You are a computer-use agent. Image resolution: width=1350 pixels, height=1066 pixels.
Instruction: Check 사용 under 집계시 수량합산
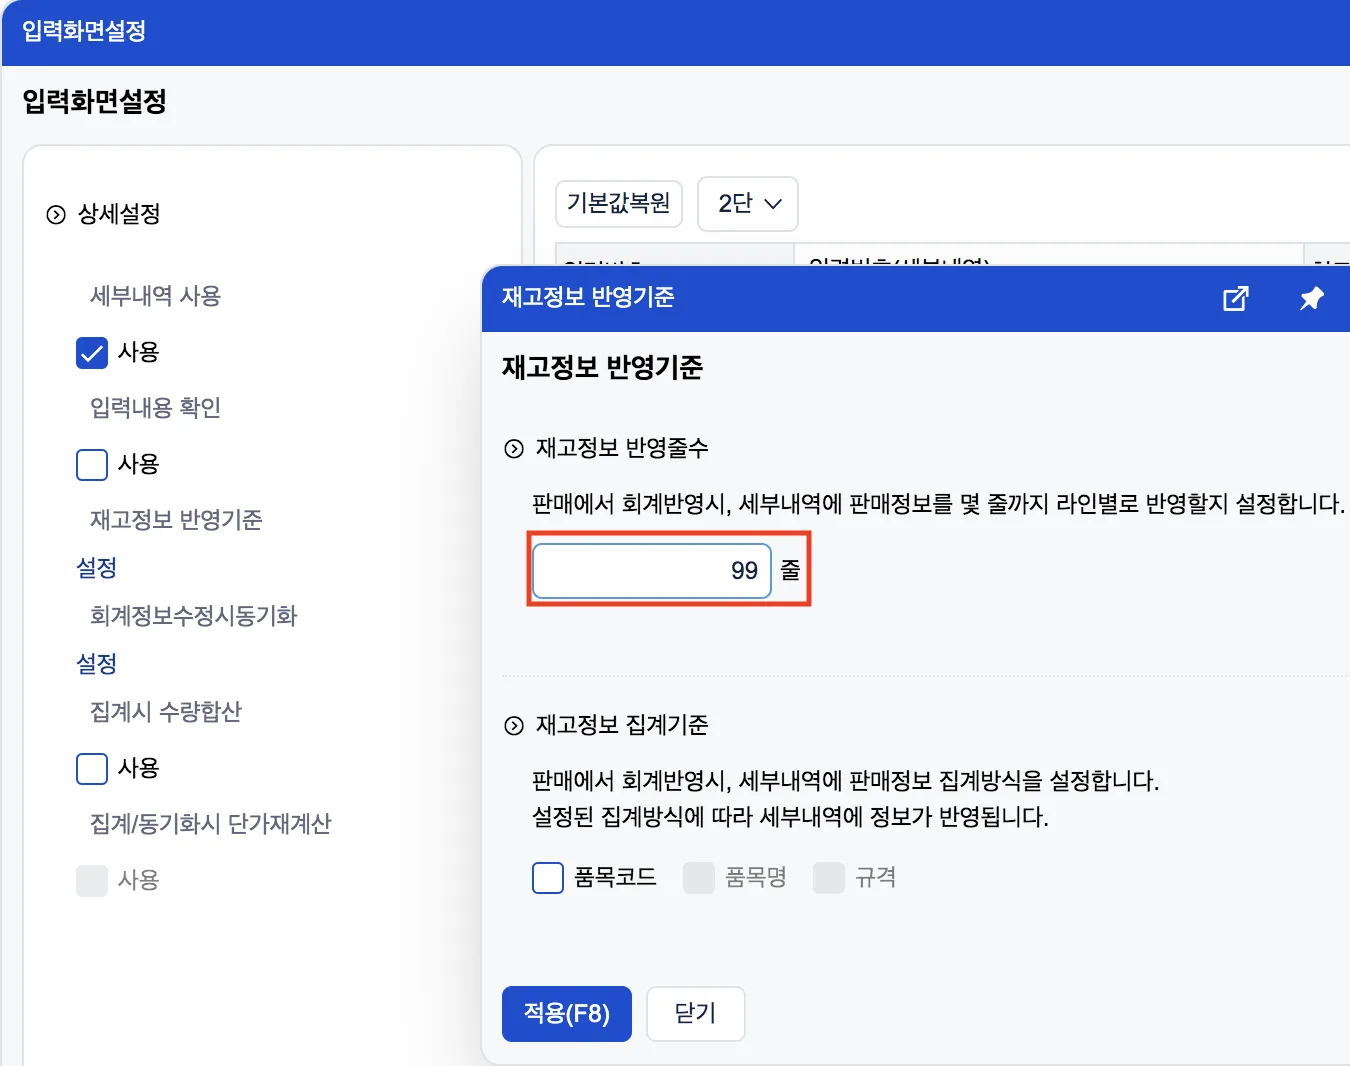92,769
